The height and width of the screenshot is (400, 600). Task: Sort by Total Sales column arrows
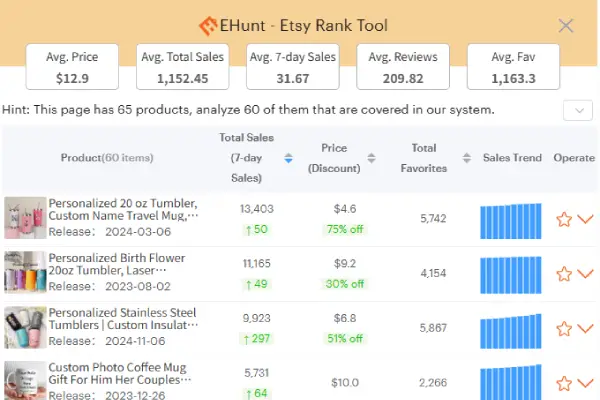click(x=289, y=158)
